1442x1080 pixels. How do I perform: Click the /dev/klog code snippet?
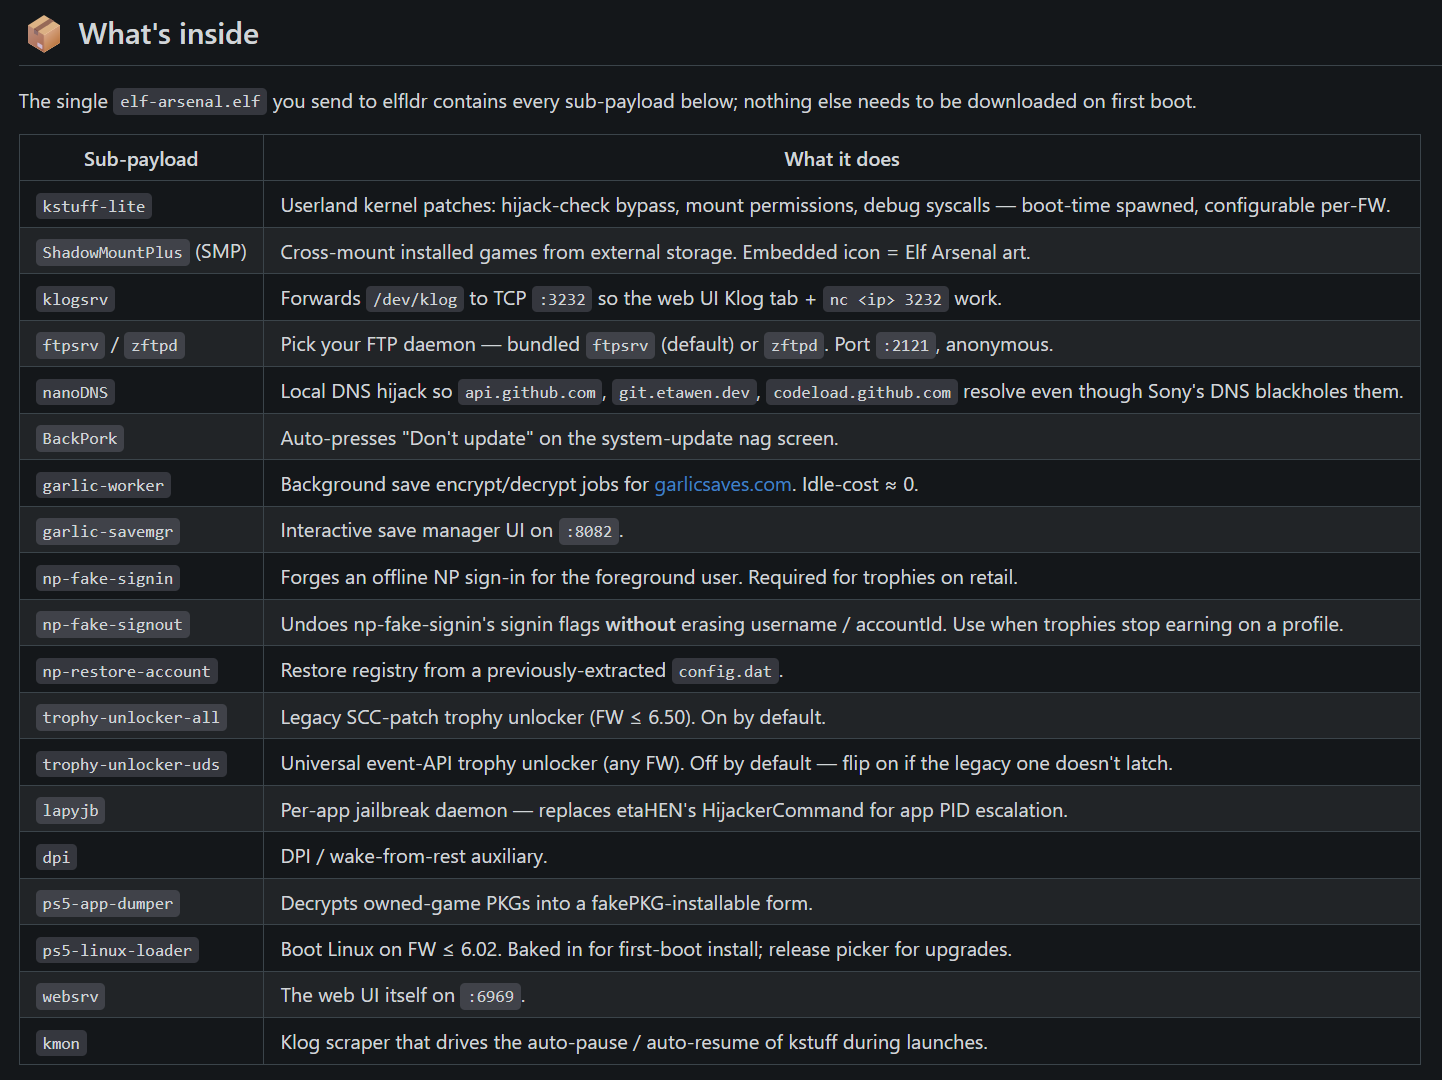(415, 299)
